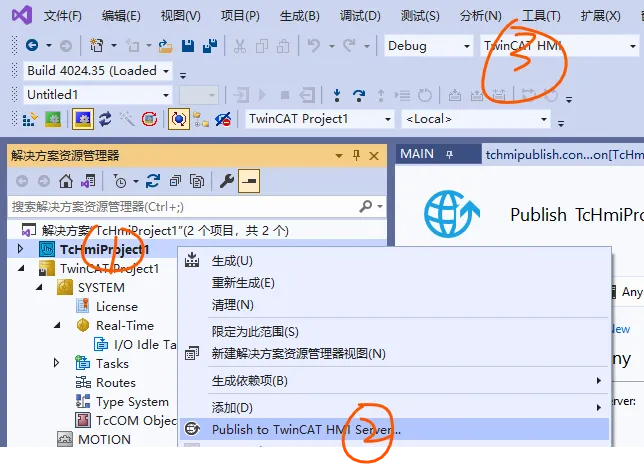Open the 生成(B) menu

(299, 16)
